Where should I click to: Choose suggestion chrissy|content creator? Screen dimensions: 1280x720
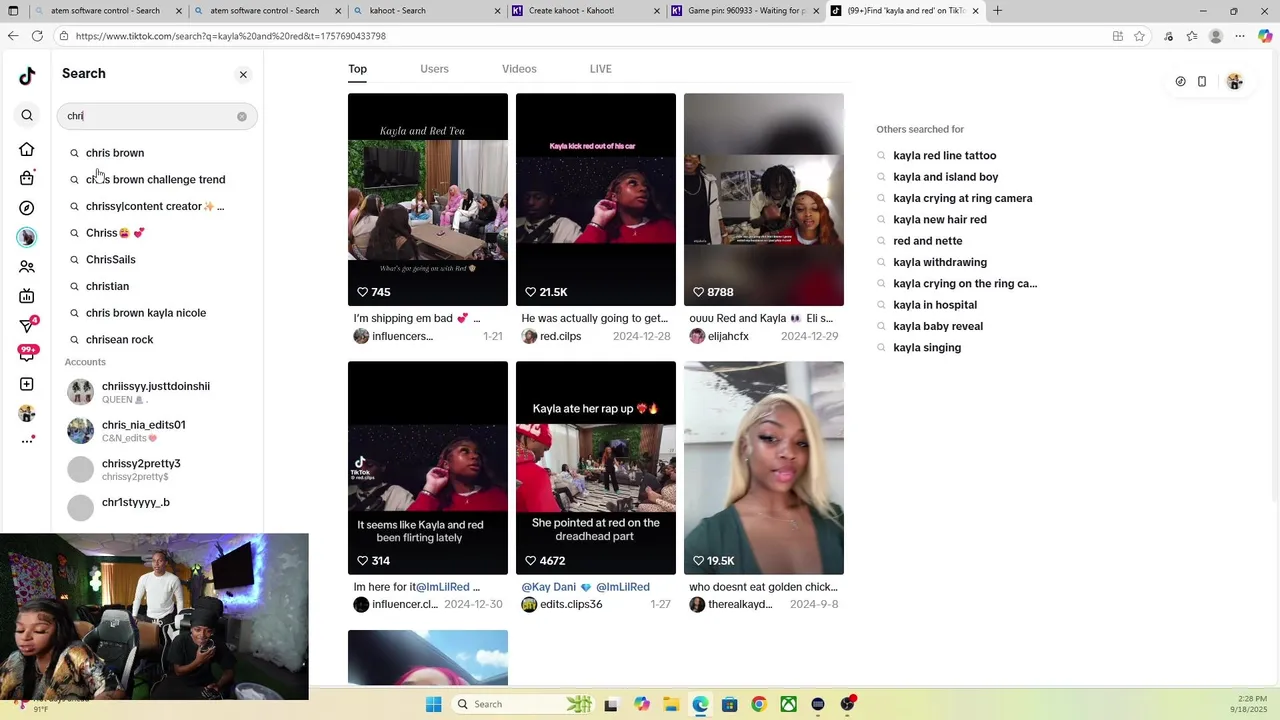coord(155,206)
